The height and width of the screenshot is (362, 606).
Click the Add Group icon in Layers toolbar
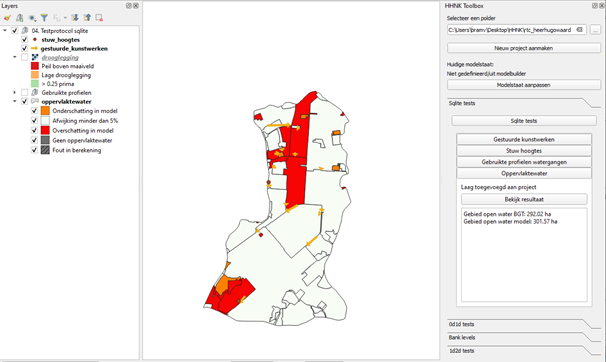[x=20, y=18]
